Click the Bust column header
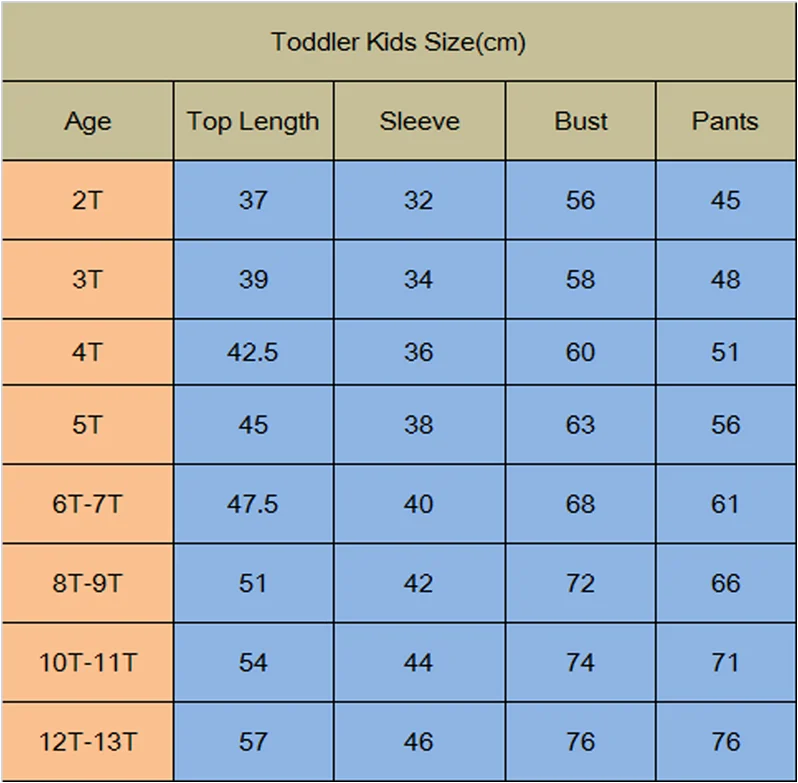Image resolution: width=798 pixels, height=783 pixels. click(581, 121)
